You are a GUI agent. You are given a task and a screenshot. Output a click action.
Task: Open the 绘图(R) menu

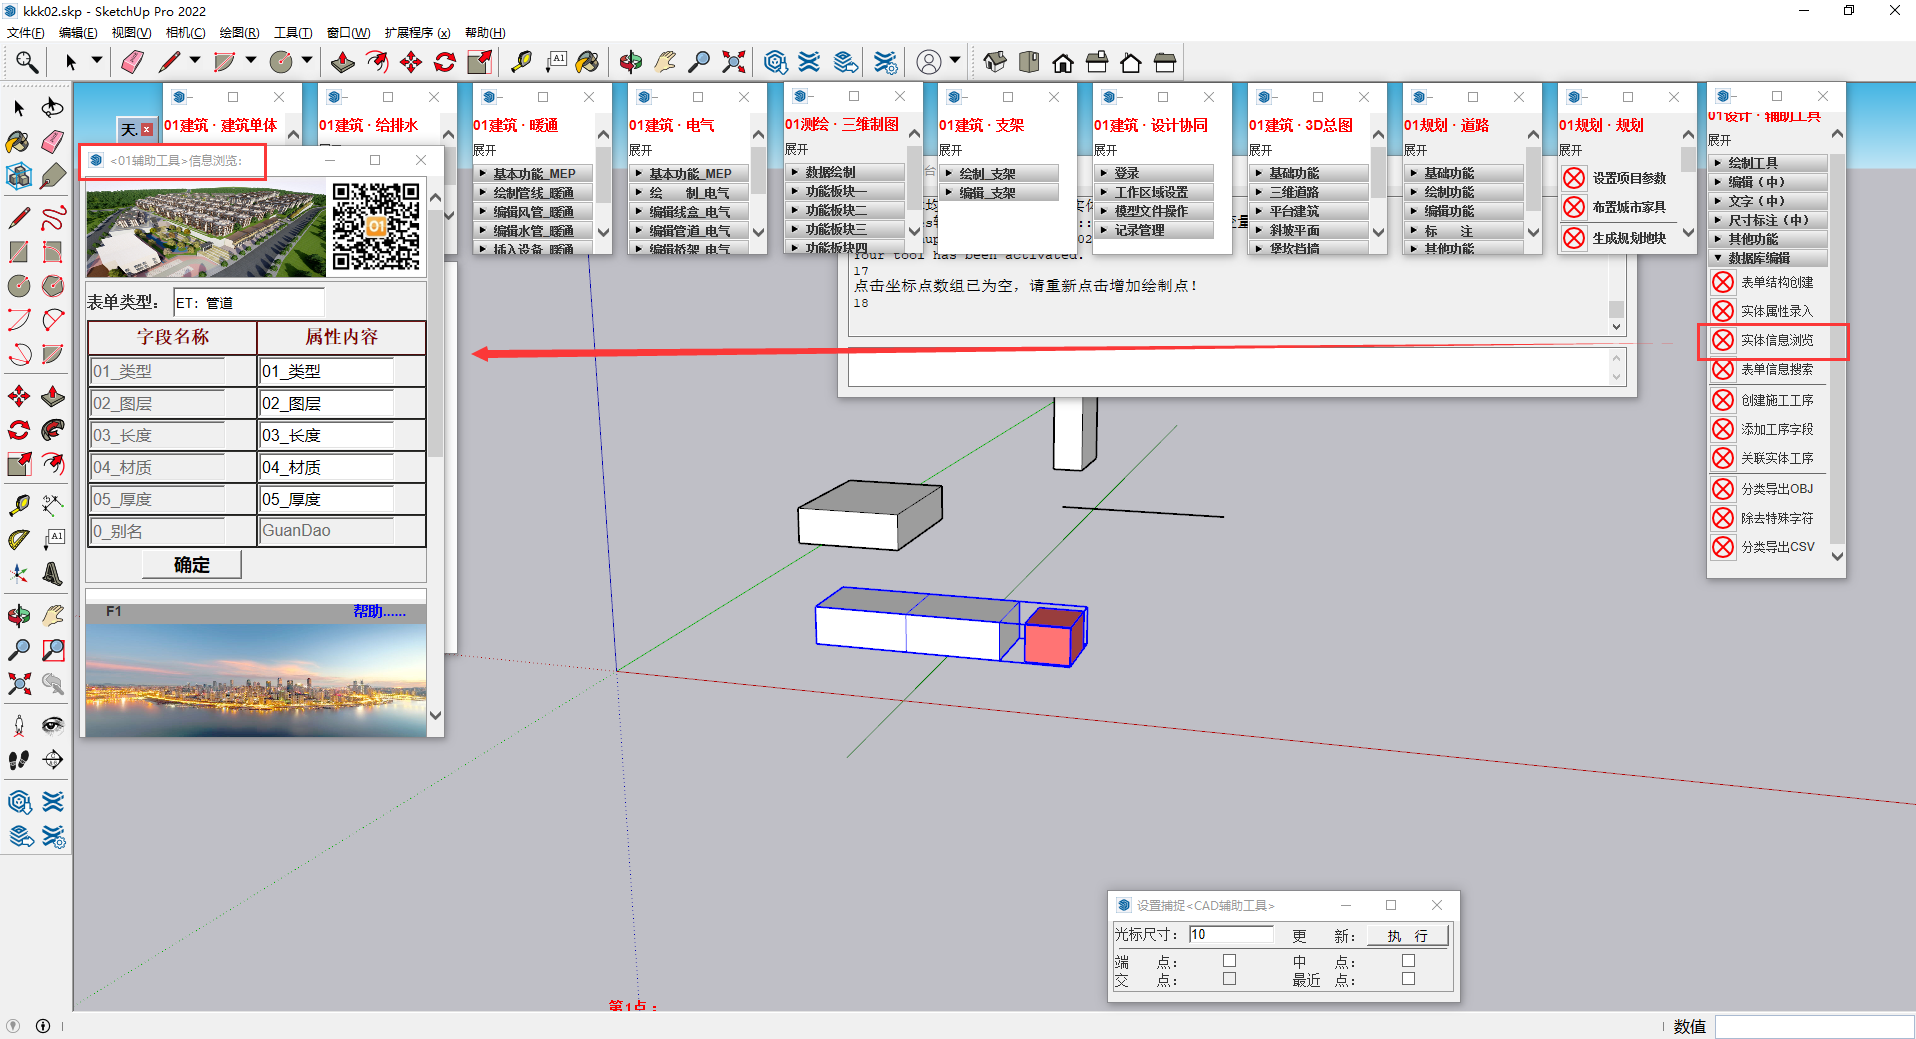pos(240,33)
